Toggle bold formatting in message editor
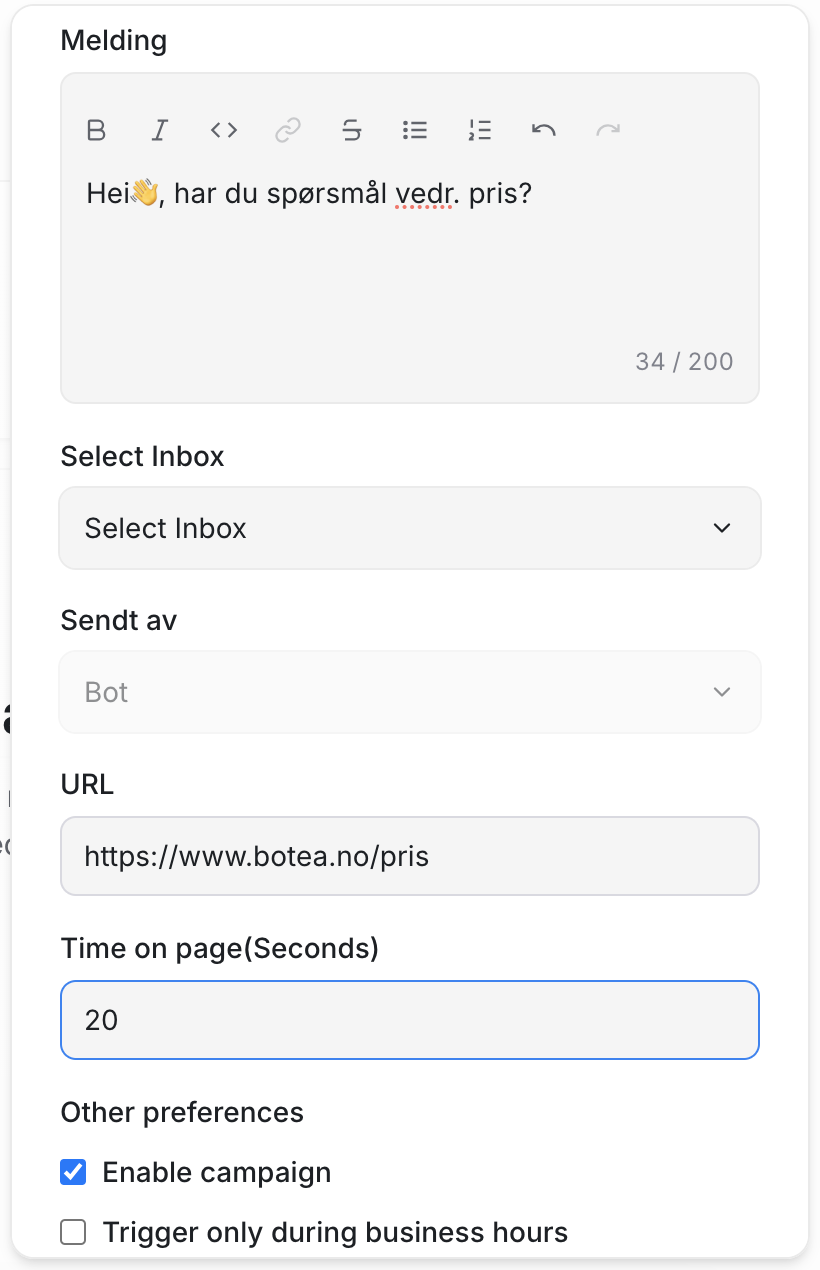820x1270 pixels. pyautogui.click(x=96, y=130)
